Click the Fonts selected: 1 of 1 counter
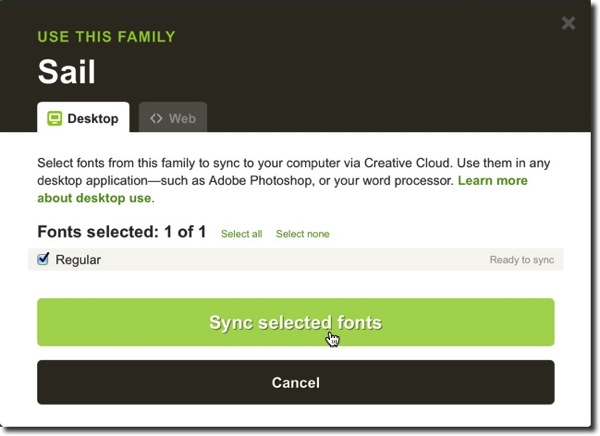Image resolution: width=600 pixels, height=436 pixels. point(122,232)
